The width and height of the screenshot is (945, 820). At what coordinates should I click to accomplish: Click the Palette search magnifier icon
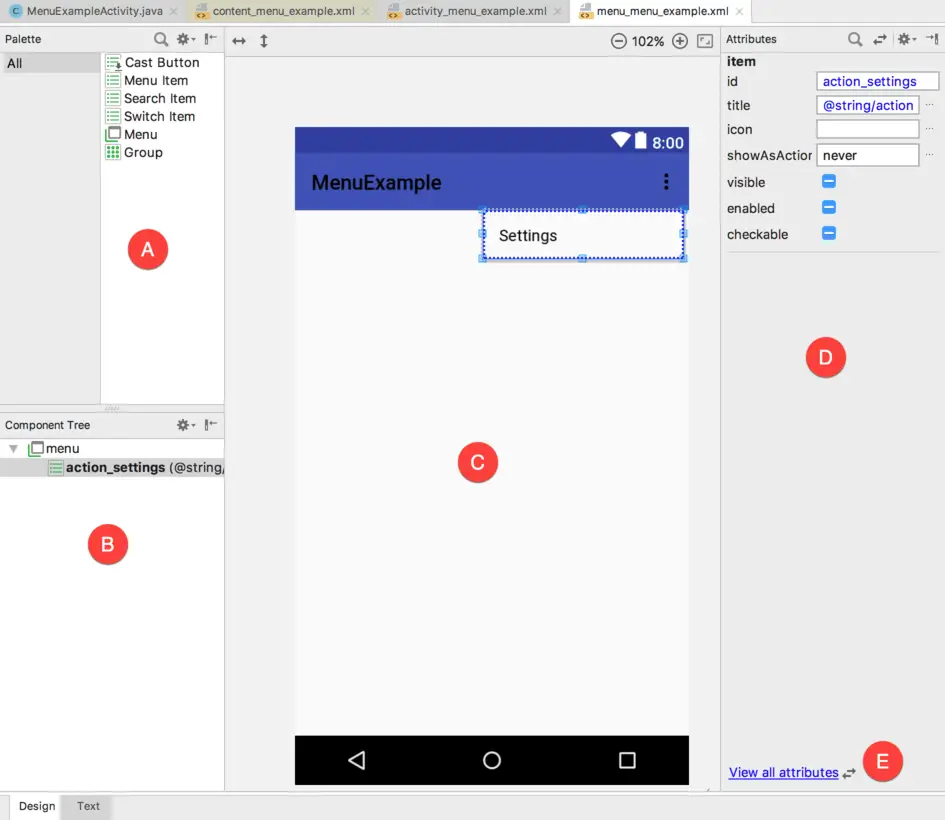[x=161, y=39]
